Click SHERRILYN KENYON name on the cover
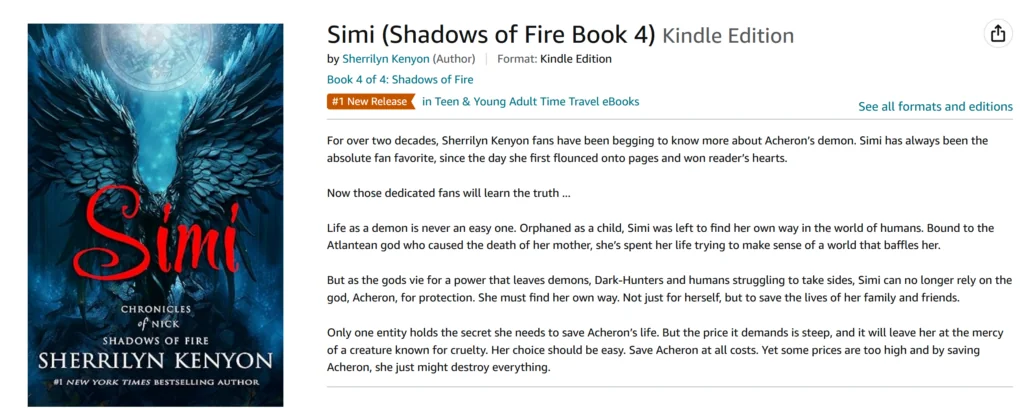This screenshot has height=408, width=1024. click(153, 358)
